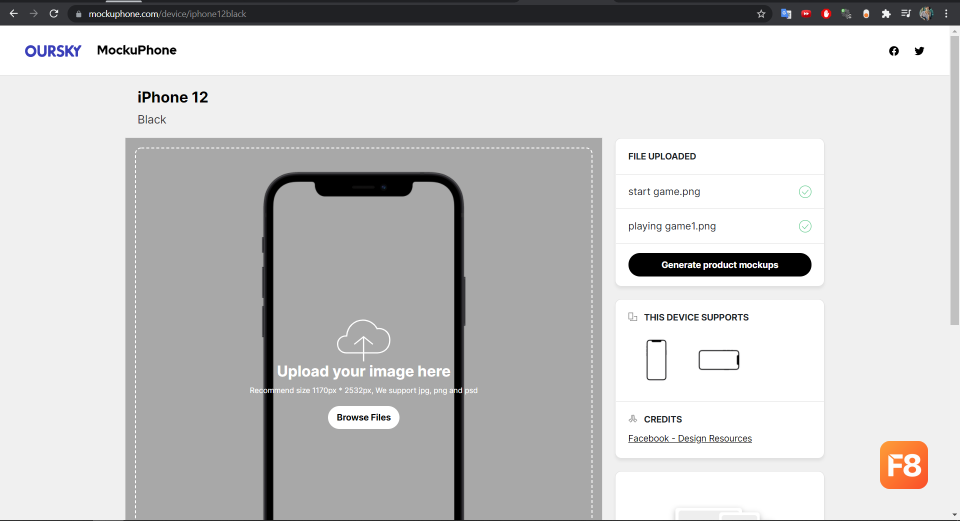Click the icon beside CREDITS

pos(632,419)
